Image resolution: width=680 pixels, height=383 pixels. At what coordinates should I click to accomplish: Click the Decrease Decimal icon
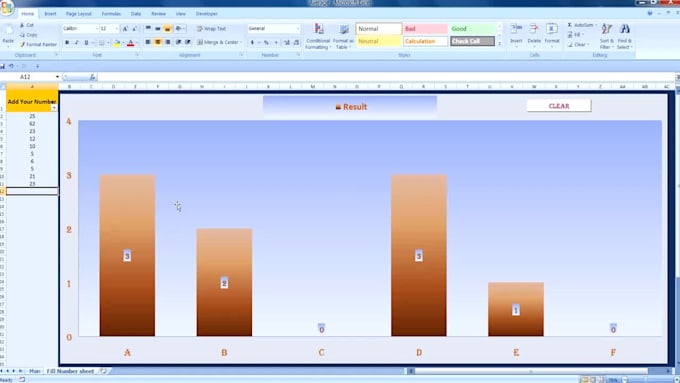tap(296, 43)
